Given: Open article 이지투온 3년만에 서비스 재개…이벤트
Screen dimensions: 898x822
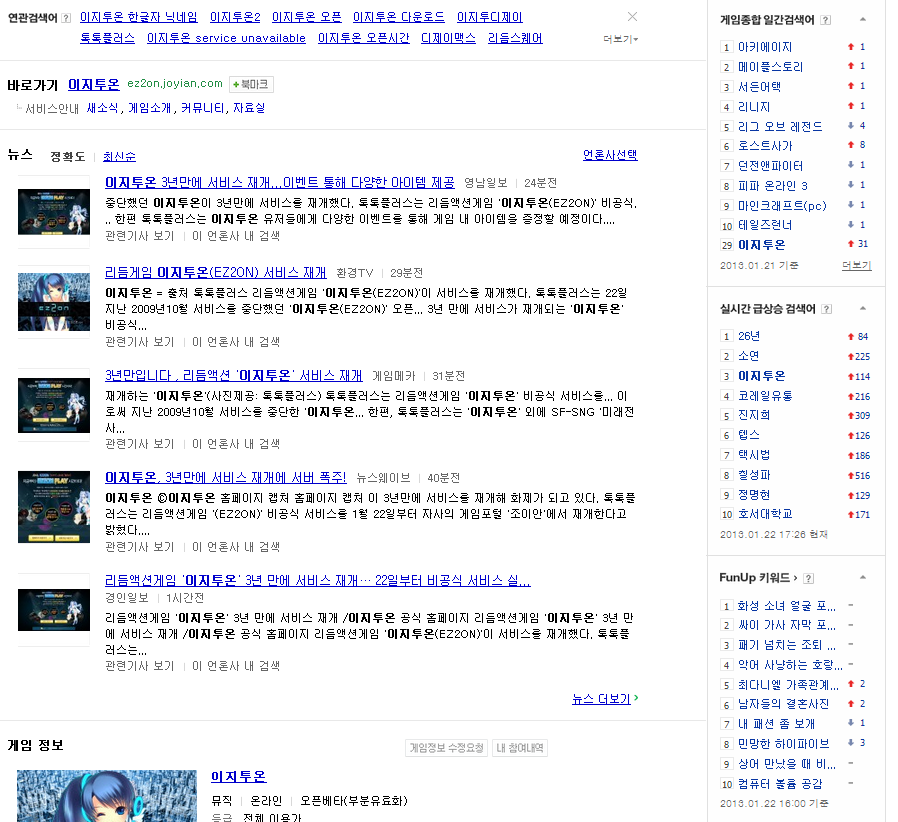Looking at the screenshot, I should point(279,182).
